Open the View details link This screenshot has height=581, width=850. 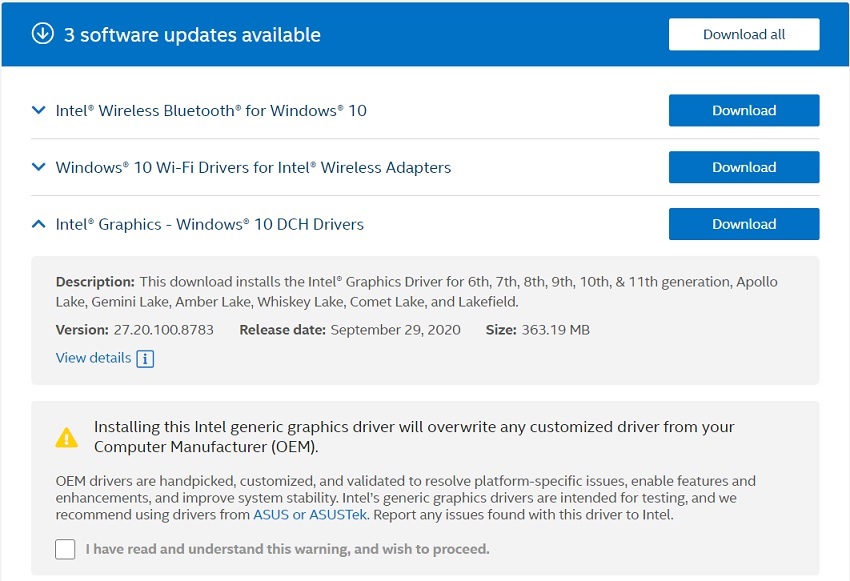(93, 358)
